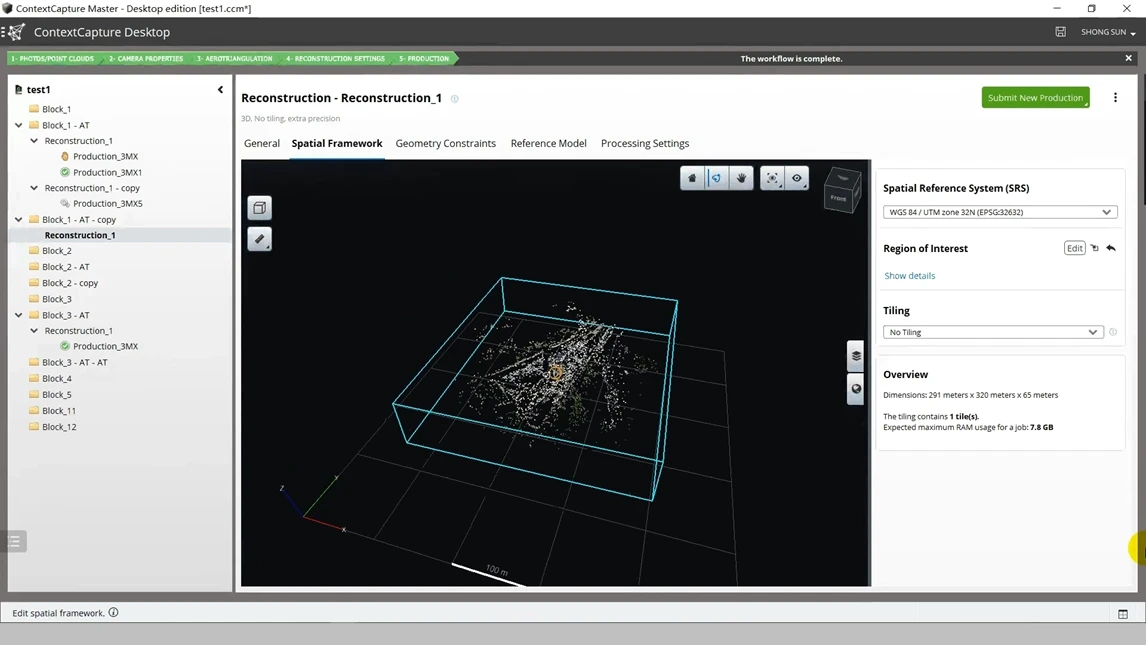Click Edit for Region of Interest
Screen dimensions: 1146x645
tap(1074, 248)
